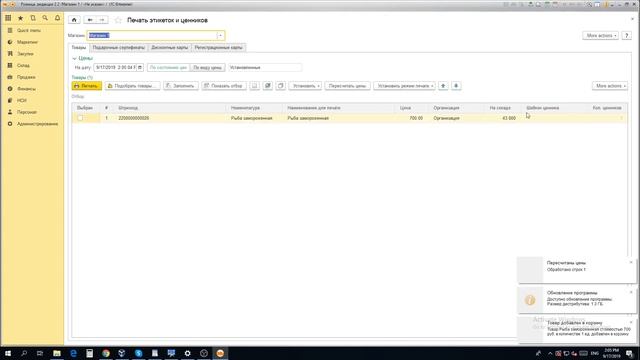The image size is (640, 360).
Task: Open Склад section in sidebar
Action: pyautogui.click(x=23, y=65)
